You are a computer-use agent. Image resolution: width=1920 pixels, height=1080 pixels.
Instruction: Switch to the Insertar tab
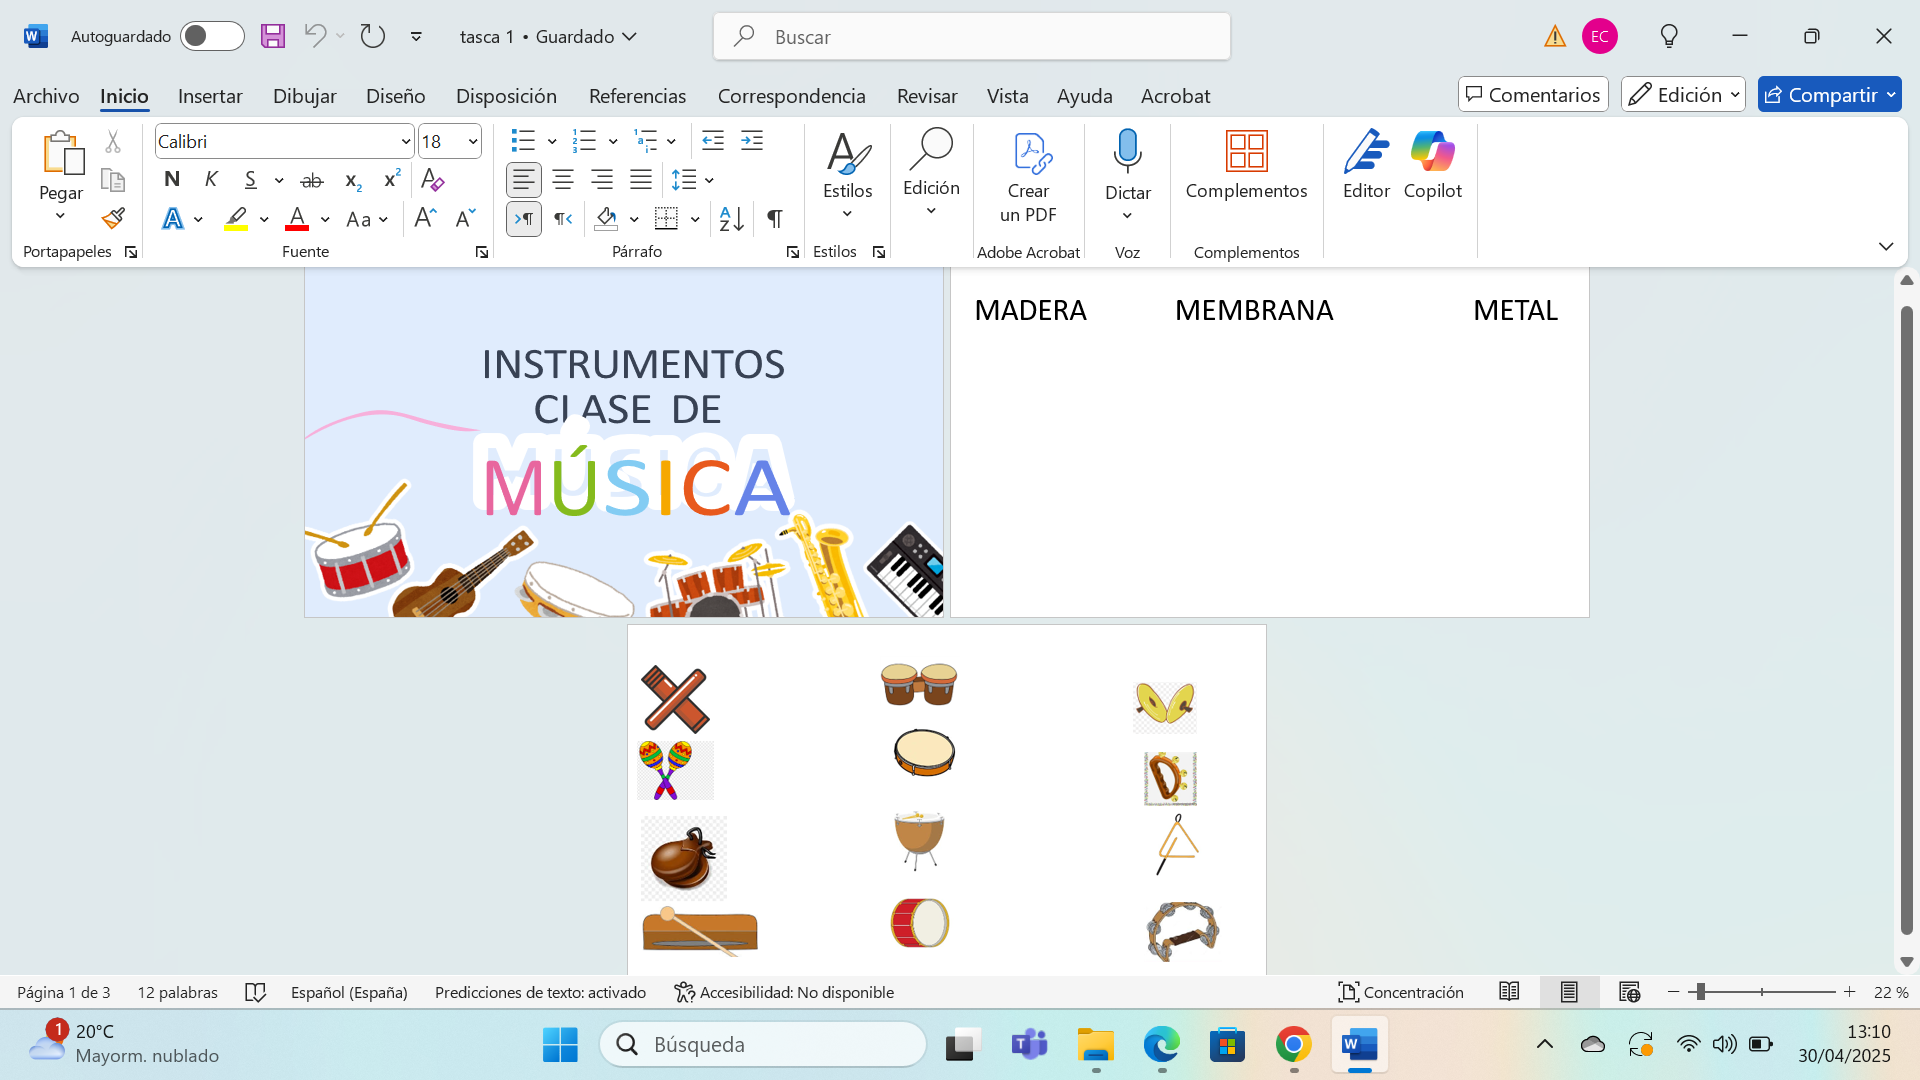pyautogui.click(x=210, y=96)
